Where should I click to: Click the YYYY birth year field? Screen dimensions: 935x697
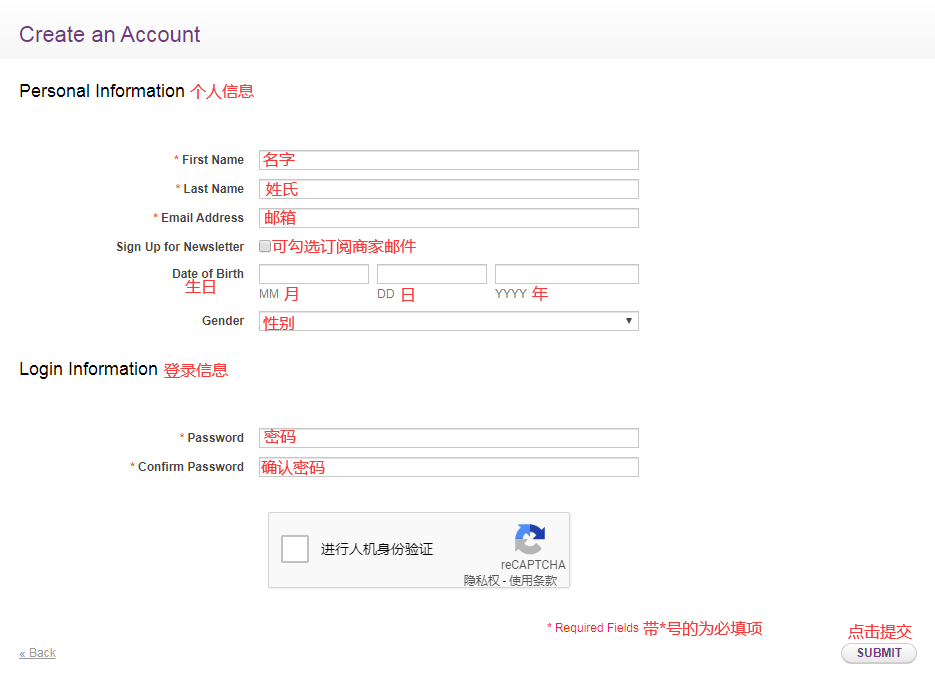tap(566, 274)
